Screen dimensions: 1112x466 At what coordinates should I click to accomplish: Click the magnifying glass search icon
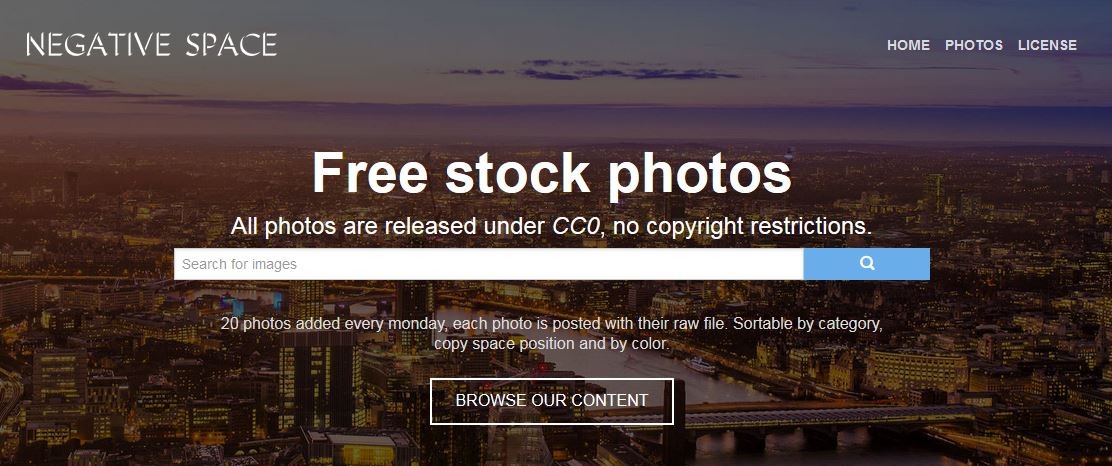(x=867, y=263)
